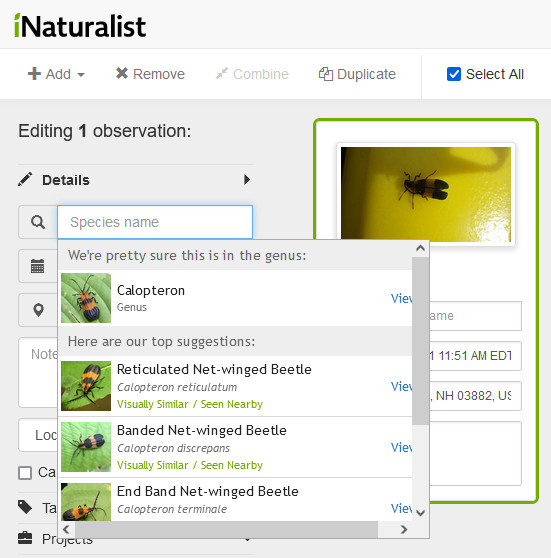This screenshot has width=551, height=558.
Task: Click the horizontal scrollbar thumb
Action: 226,530
